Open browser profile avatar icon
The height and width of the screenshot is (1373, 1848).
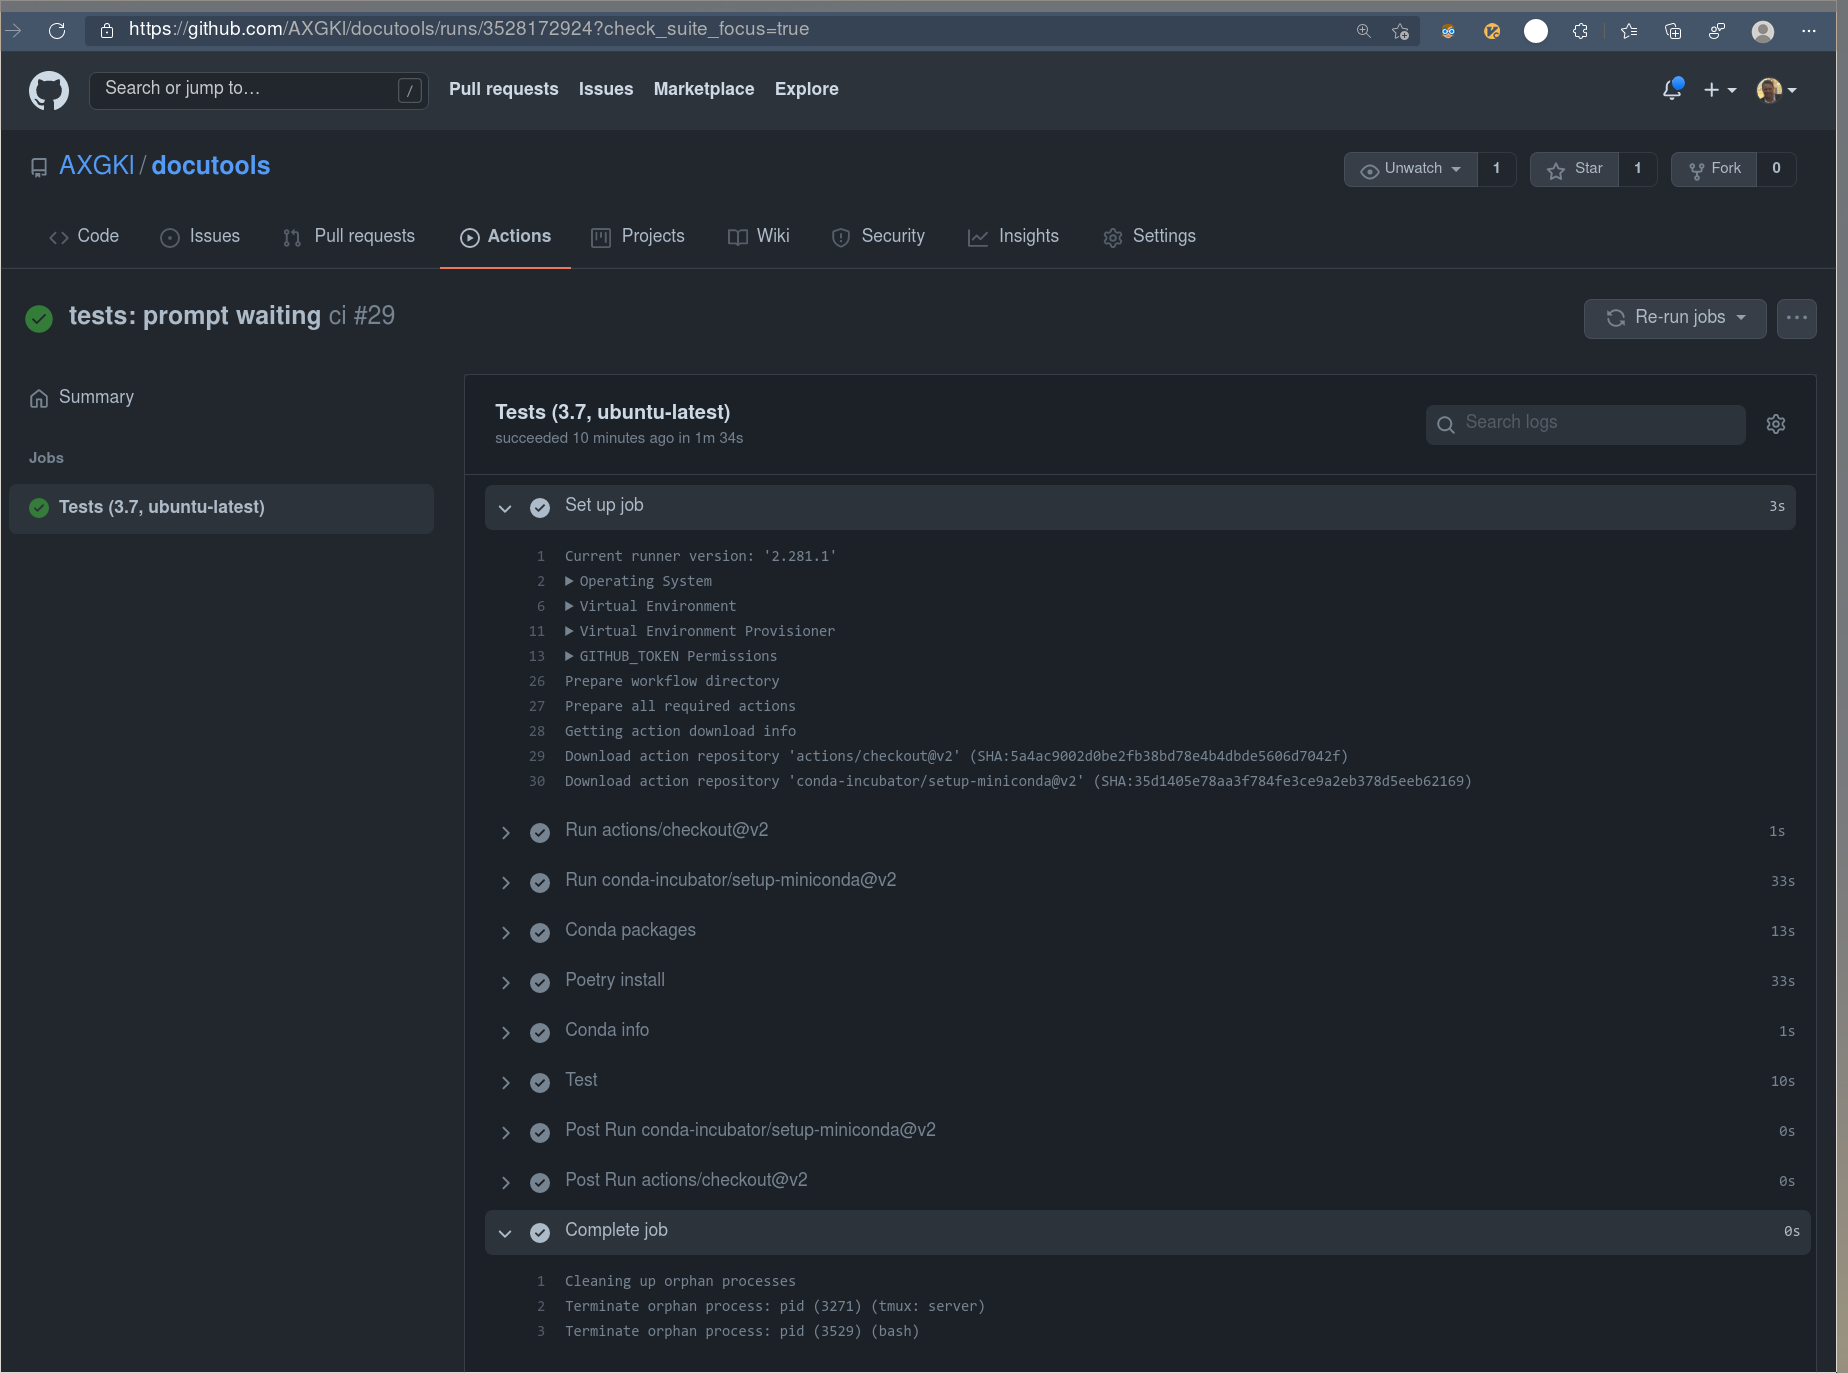pyautogui.click(x=1763, y=31)
